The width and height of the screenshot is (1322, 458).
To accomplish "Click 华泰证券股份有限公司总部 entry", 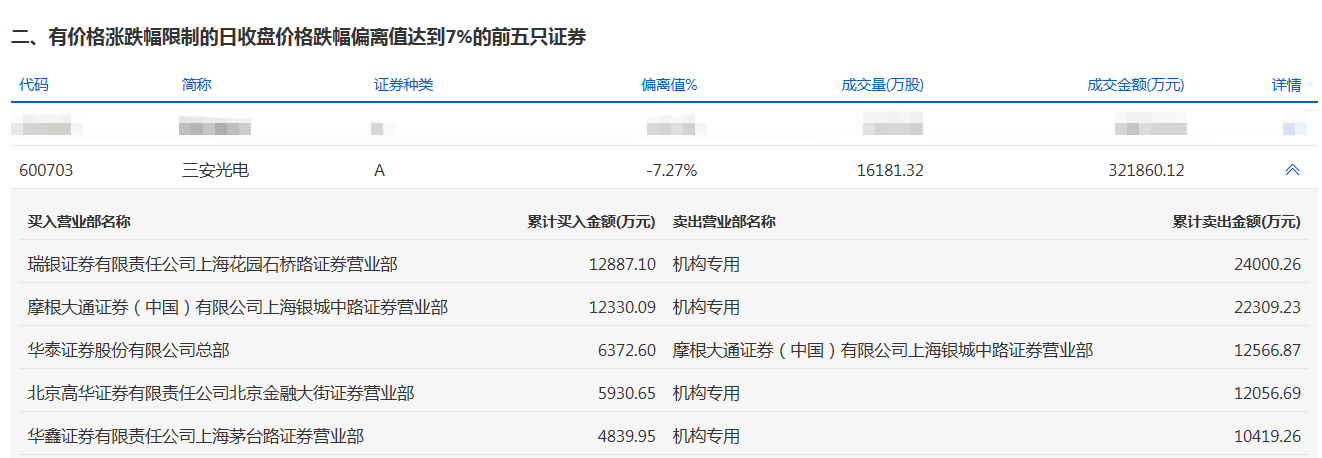I will click(x=129, y=351).
